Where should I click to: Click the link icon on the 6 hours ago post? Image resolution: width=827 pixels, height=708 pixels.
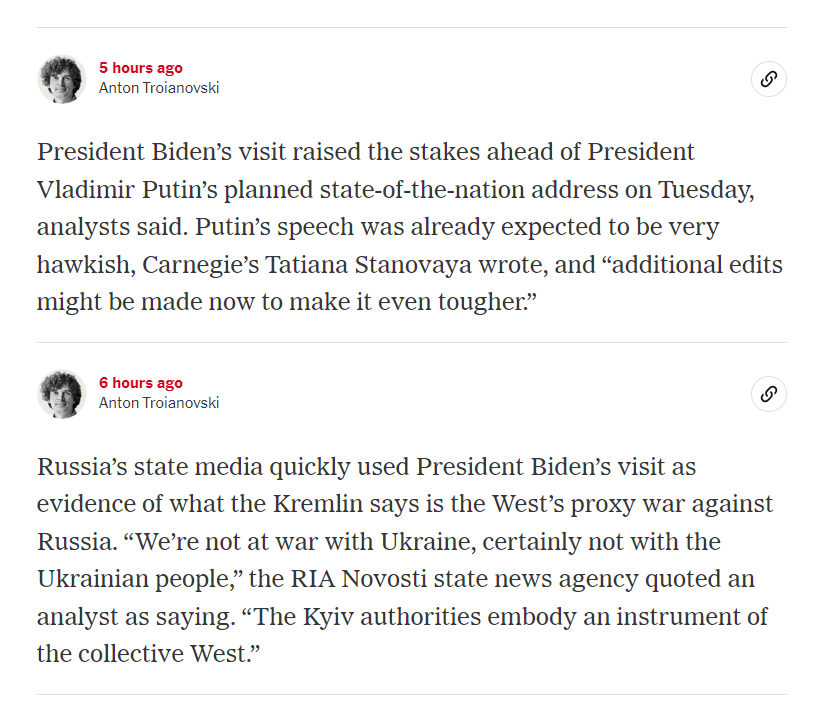(x=768, y=394)
